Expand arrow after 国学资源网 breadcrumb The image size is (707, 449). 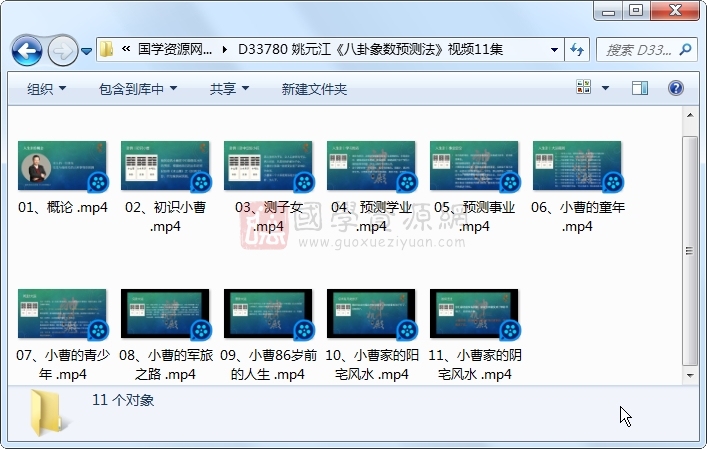(225, 49)
